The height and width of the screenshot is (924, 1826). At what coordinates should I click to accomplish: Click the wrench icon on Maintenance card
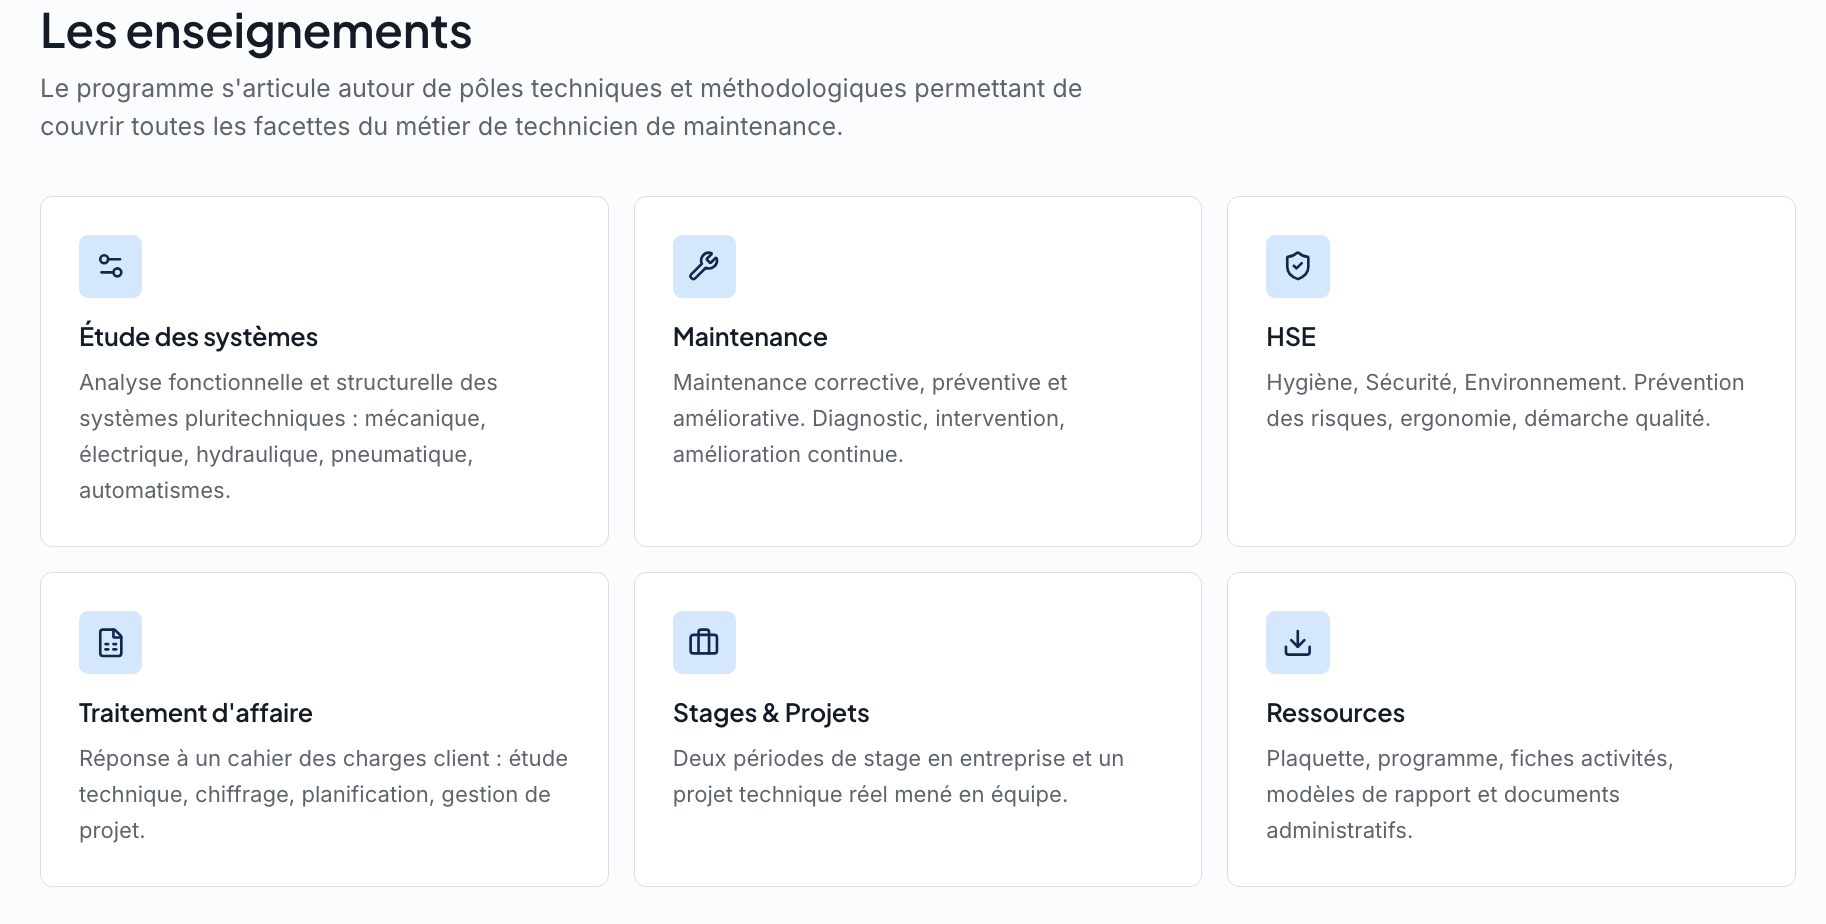pyautogui.click(x=704, y=266)
